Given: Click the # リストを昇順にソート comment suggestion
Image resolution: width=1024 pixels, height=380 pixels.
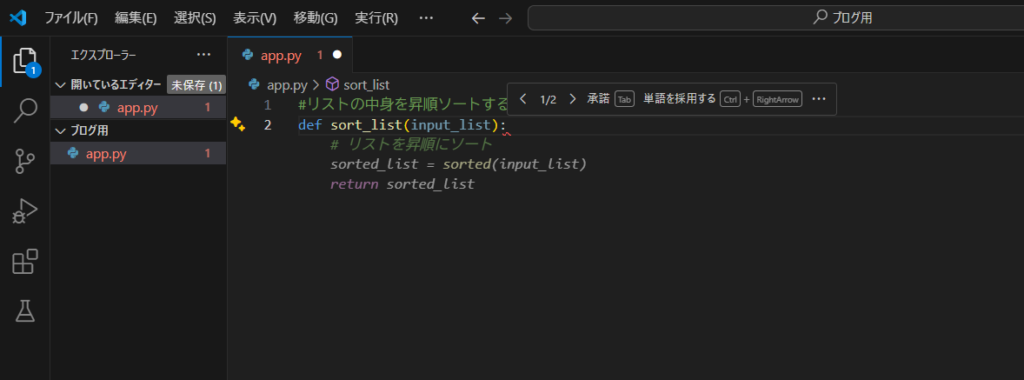Looking at the screenshot, I should click(x=411, y=144).
